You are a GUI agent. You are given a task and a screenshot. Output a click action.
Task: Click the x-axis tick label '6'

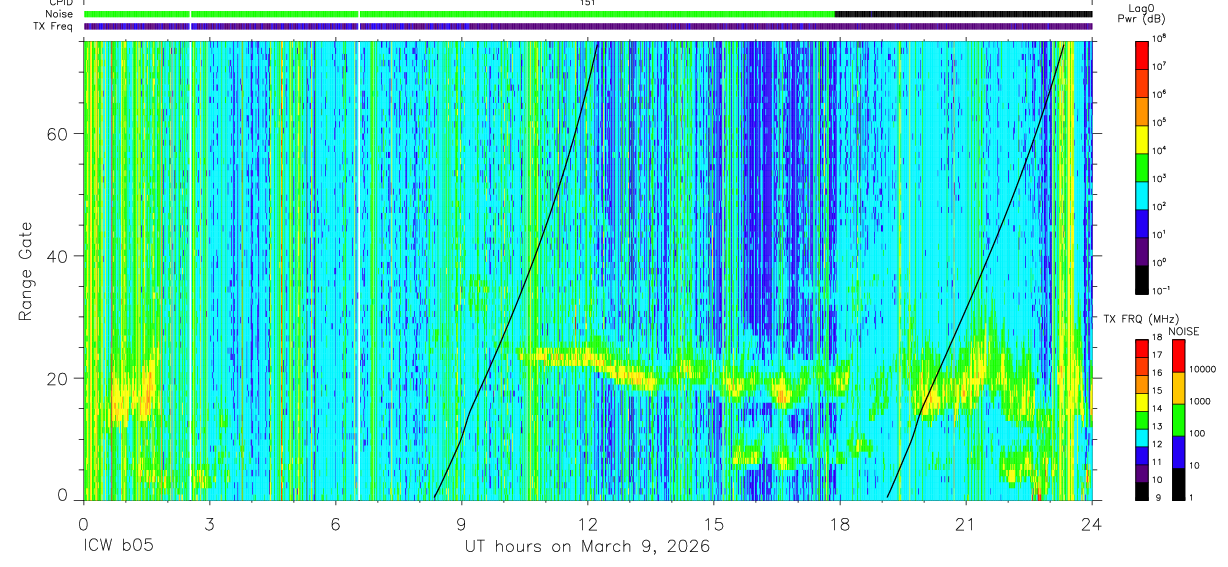[335, 523]
